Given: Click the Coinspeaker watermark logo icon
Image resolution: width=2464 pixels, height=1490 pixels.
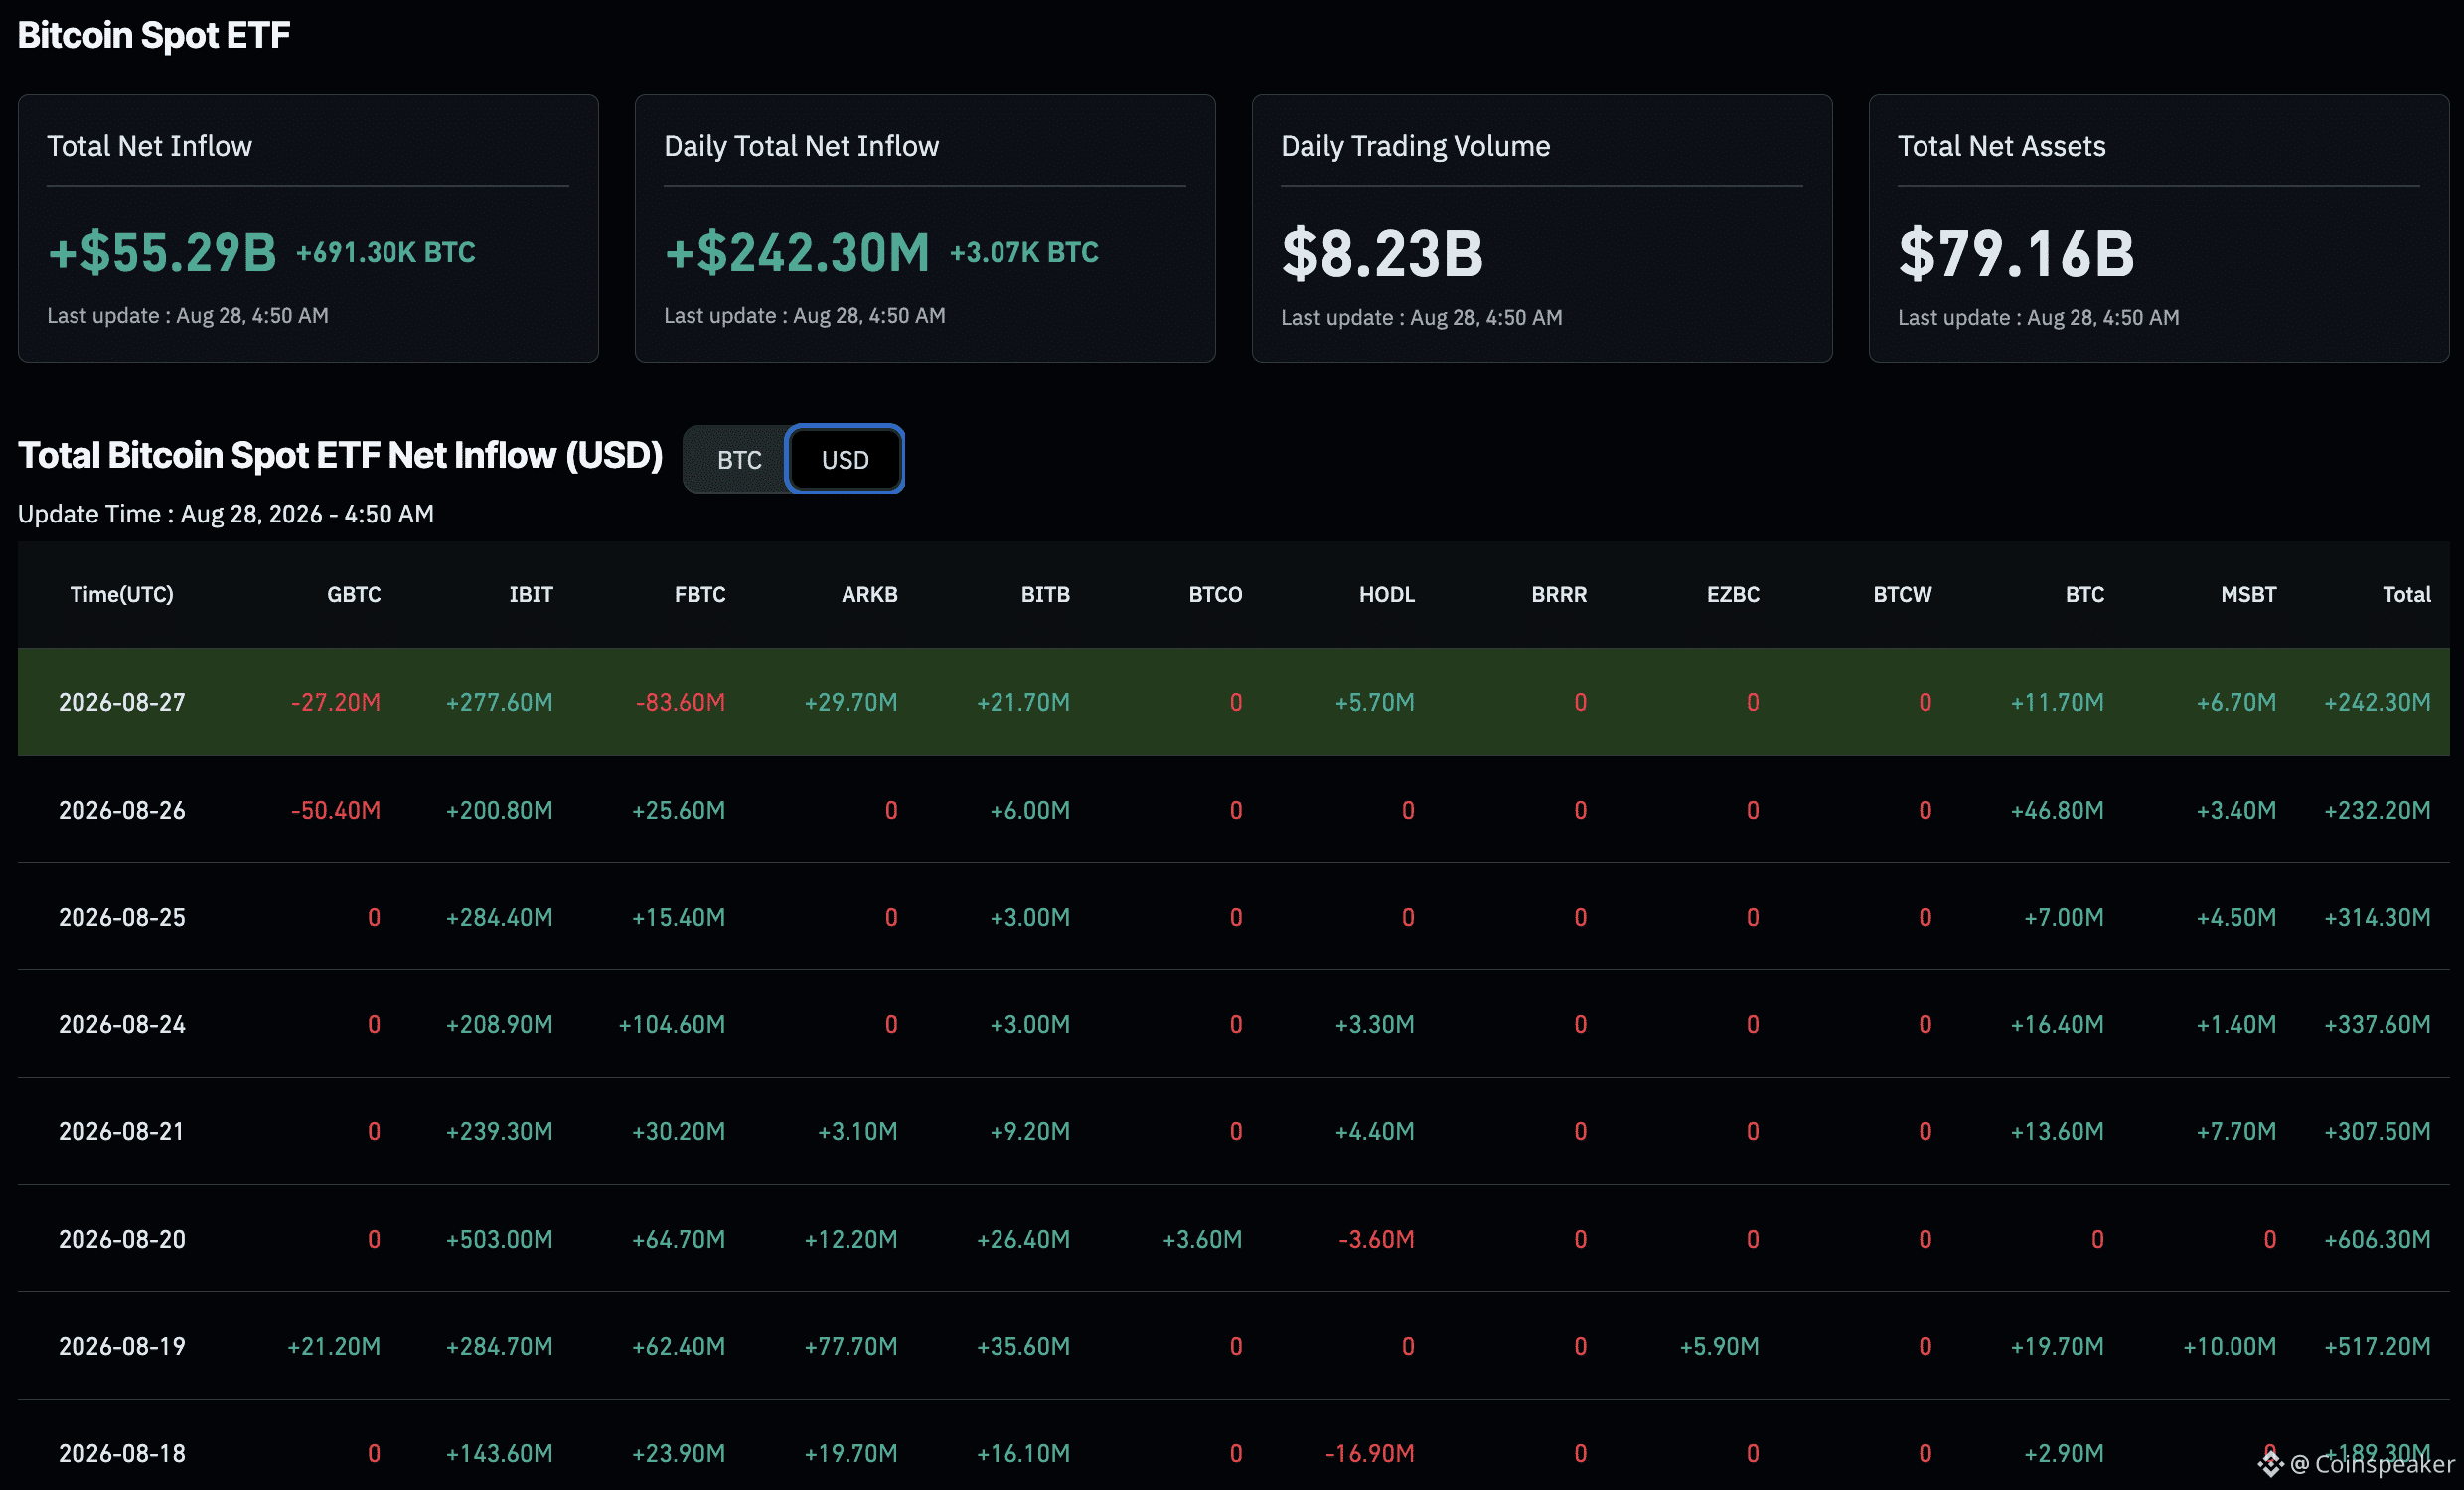Looking at the screenshot, I should (x=2270, y=1465).
